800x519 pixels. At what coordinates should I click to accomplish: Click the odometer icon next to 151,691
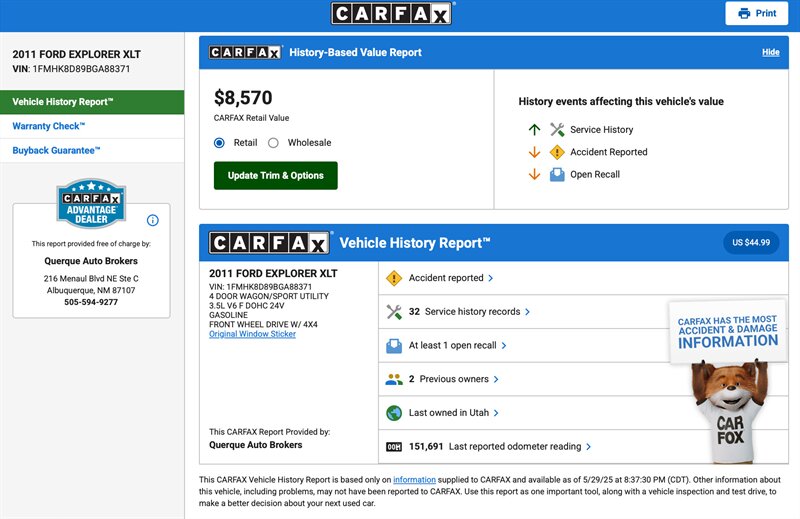pos(394,447)
